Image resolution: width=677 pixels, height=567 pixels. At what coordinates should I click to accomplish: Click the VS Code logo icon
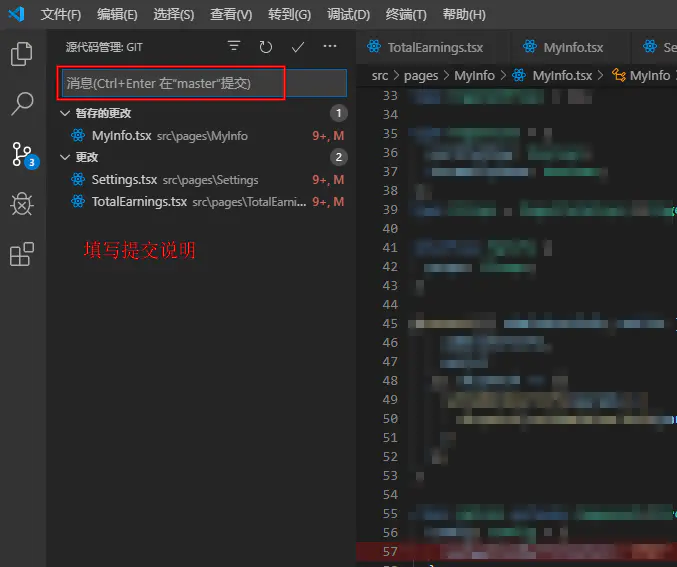point(16,14)
